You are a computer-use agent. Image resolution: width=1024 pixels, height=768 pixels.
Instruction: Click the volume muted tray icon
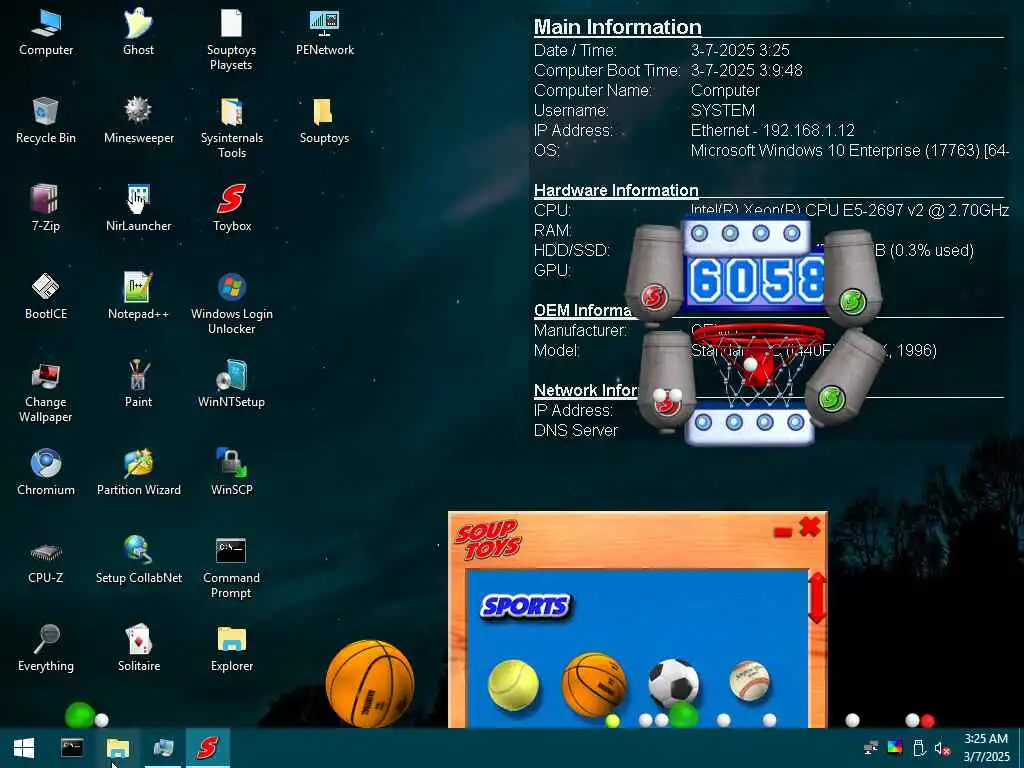[942, 748]
